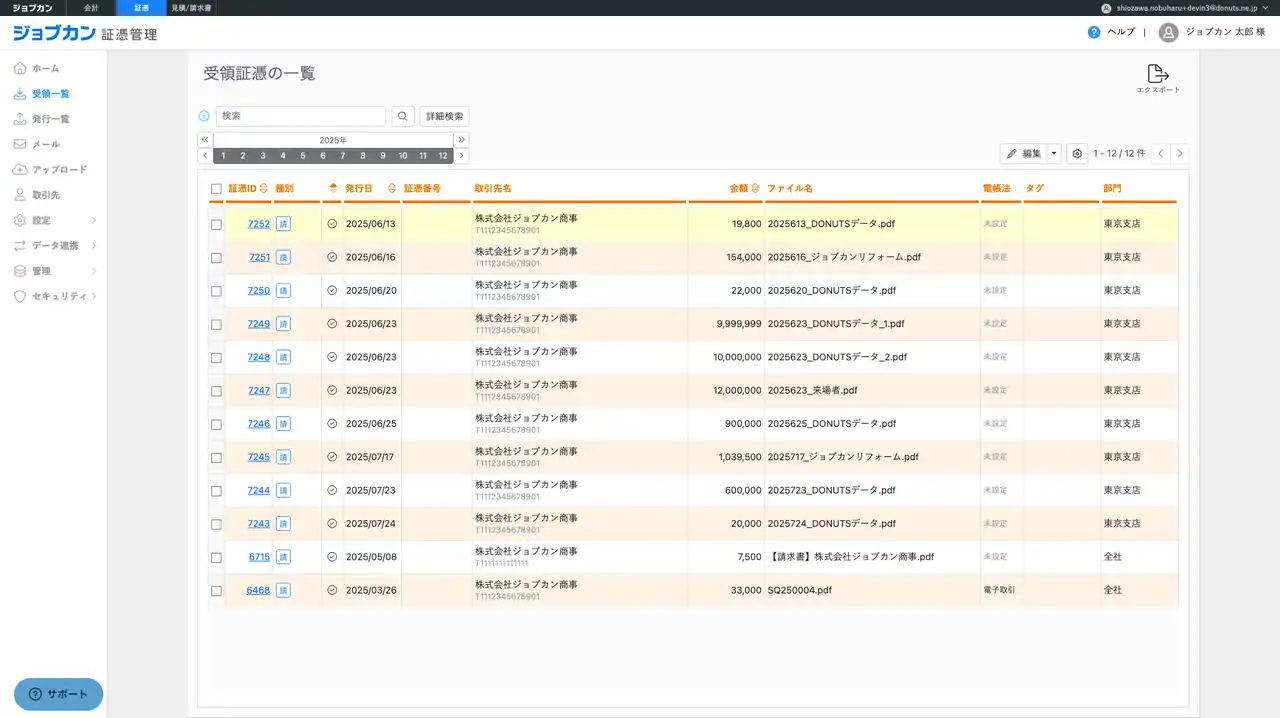
Task: Open voucher ID 7249 link
Action: (259, 324)
